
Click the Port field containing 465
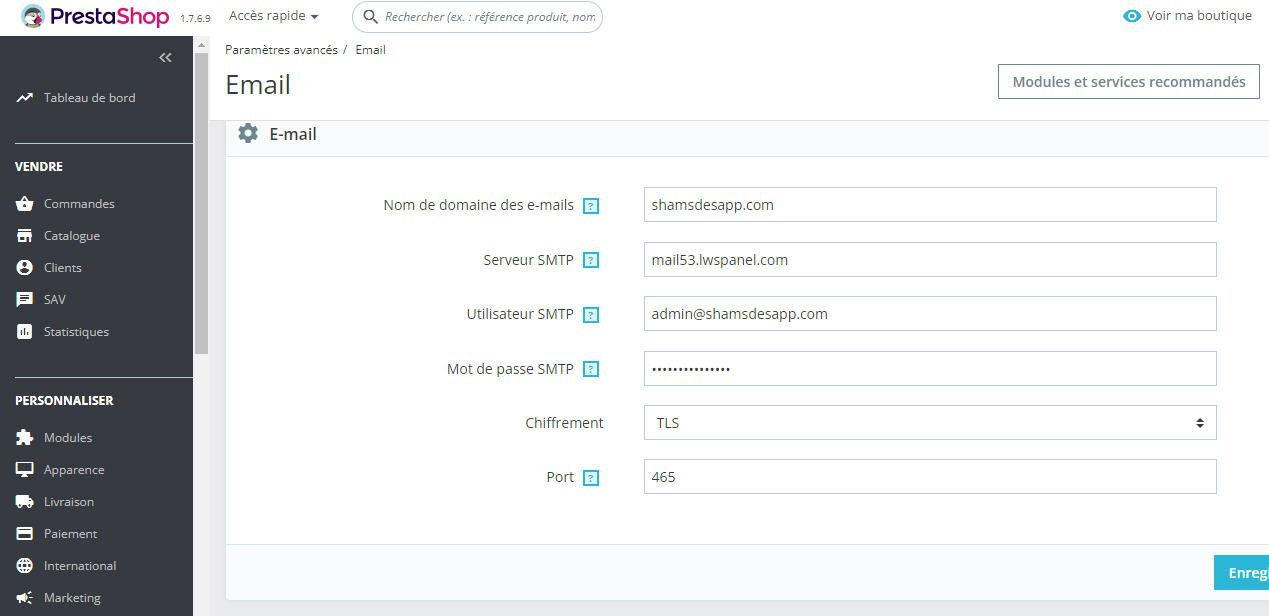click(x=930, y=477)
